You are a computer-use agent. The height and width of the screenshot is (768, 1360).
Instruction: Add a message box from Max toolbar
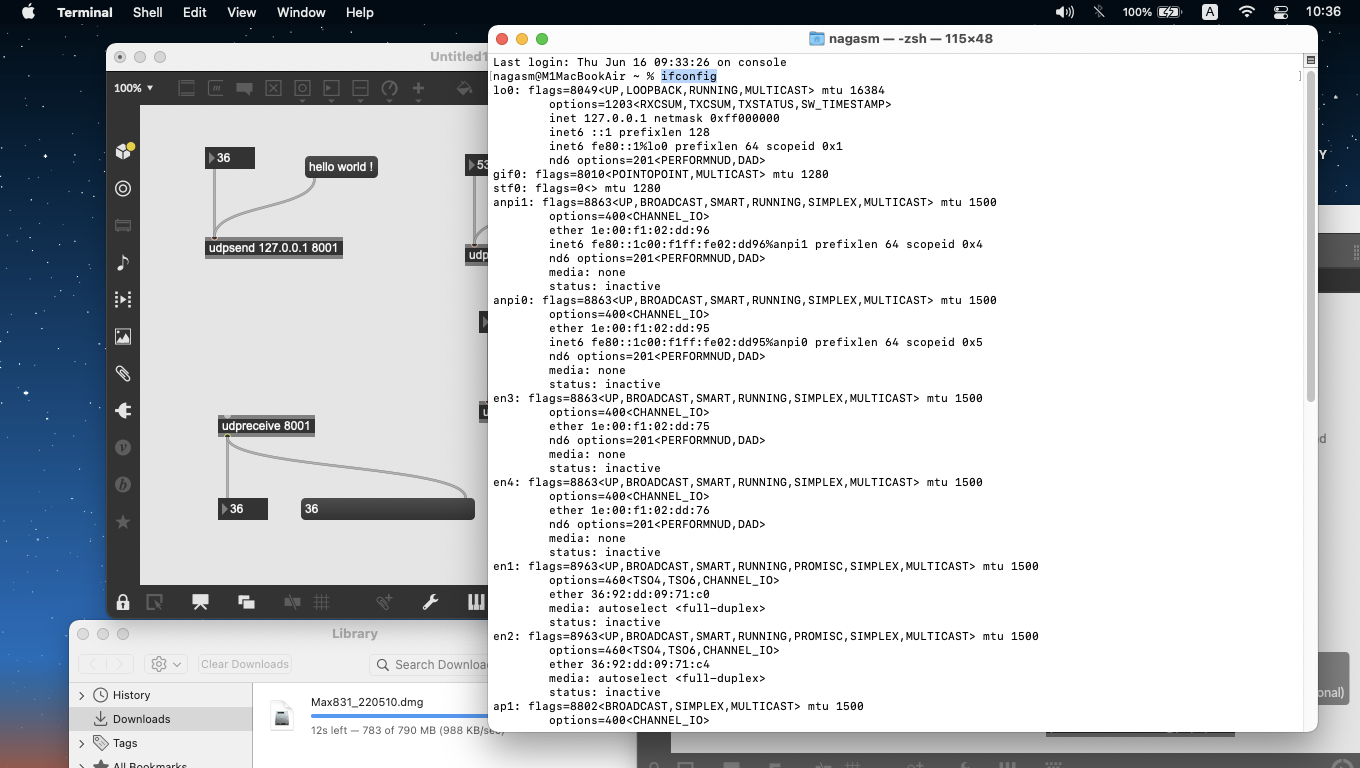[215, 88]
